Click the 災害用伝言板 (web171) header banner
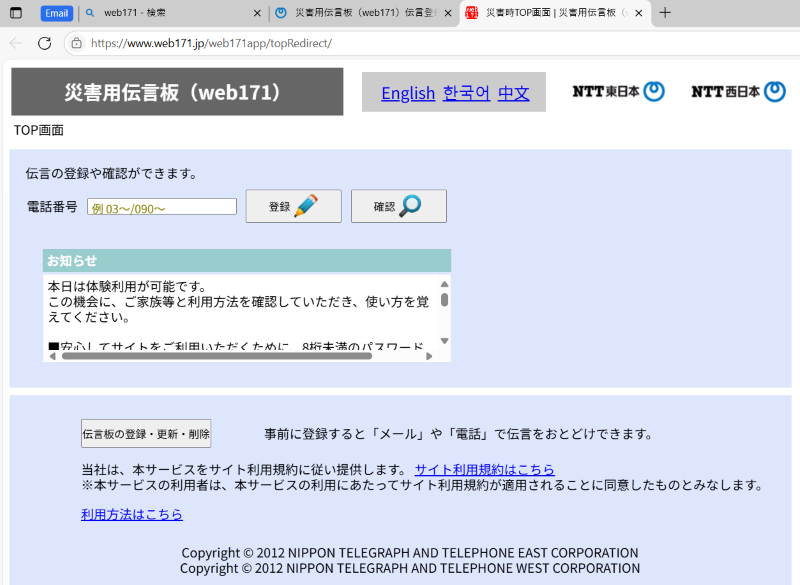Viewport: 800px width, 585px height. point(177,92)
